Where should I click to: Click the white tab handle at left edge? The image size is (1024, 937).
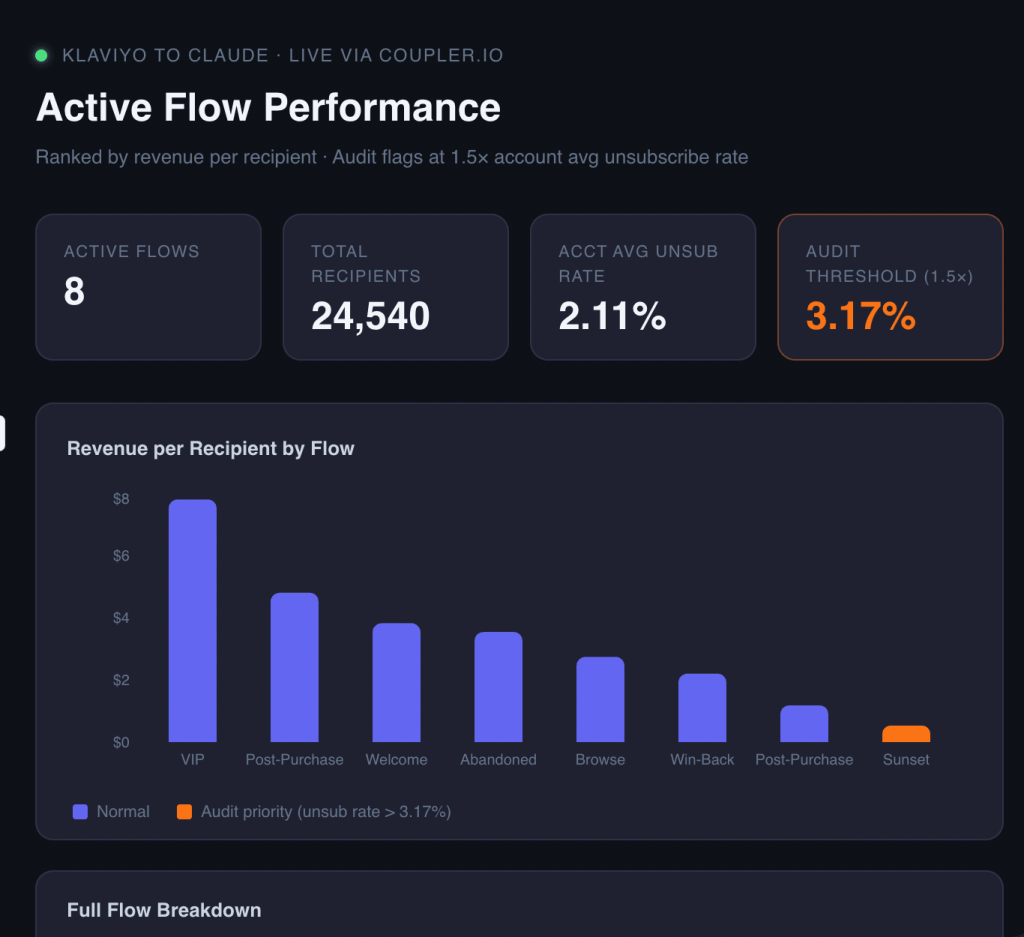click(x=2, y=433)
